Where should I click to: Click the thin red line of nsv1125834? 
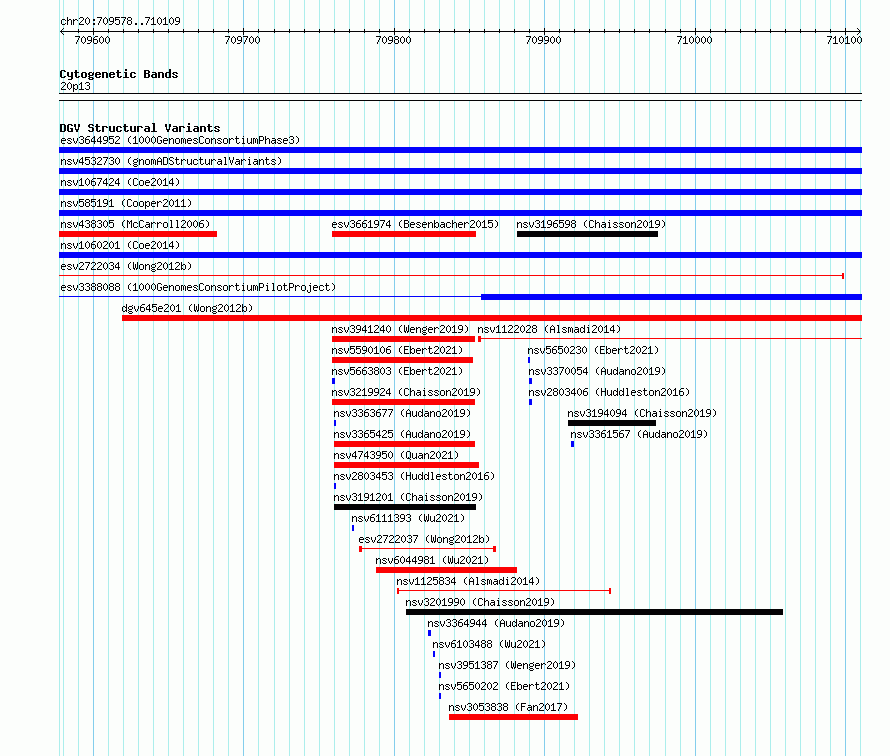[503, 591]
